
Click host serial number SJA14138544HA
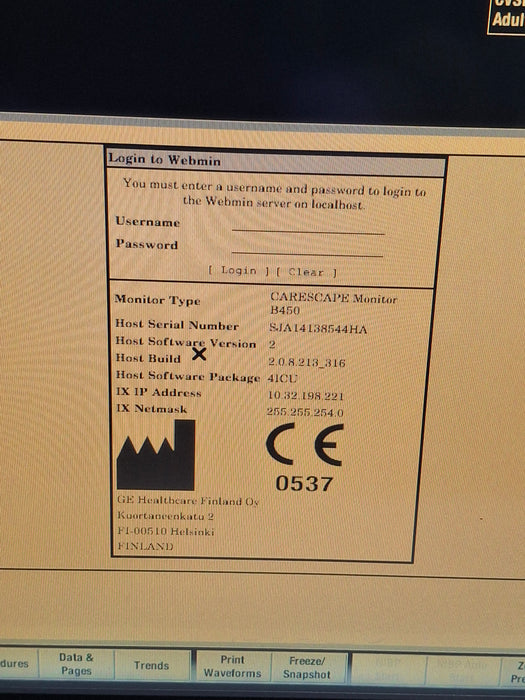(x=318, y=329)
